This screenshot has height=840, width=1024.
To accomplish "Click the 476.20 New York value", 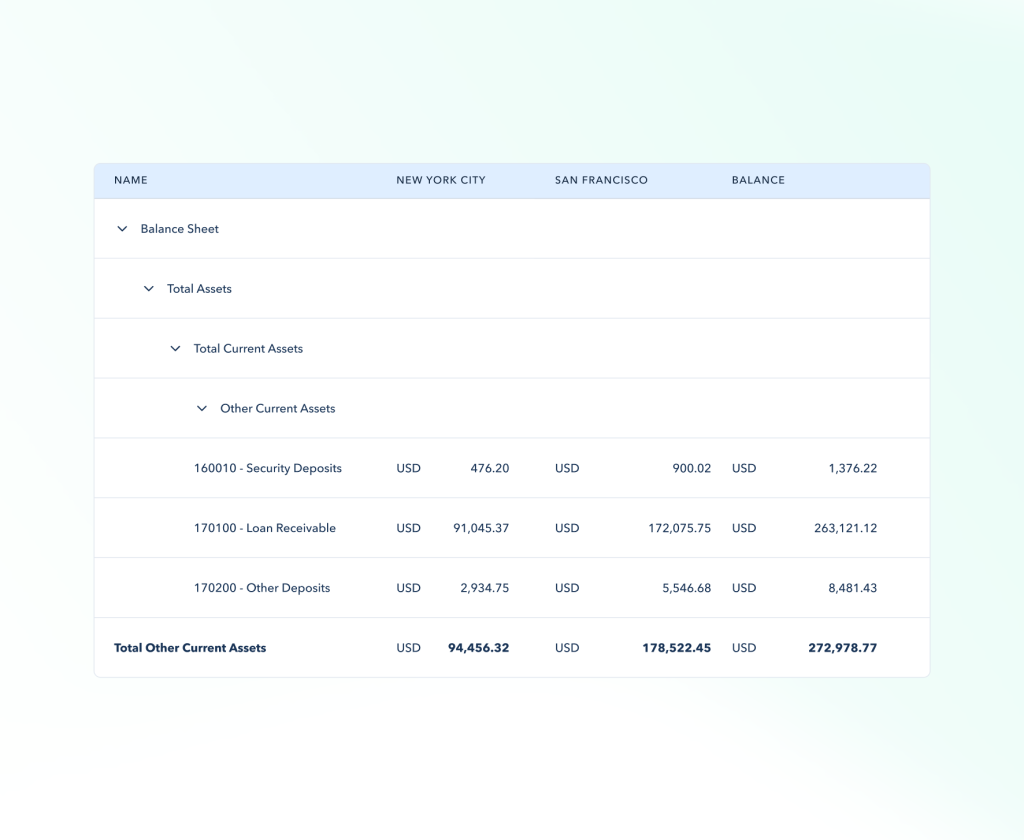I will [x=490, y=468].
